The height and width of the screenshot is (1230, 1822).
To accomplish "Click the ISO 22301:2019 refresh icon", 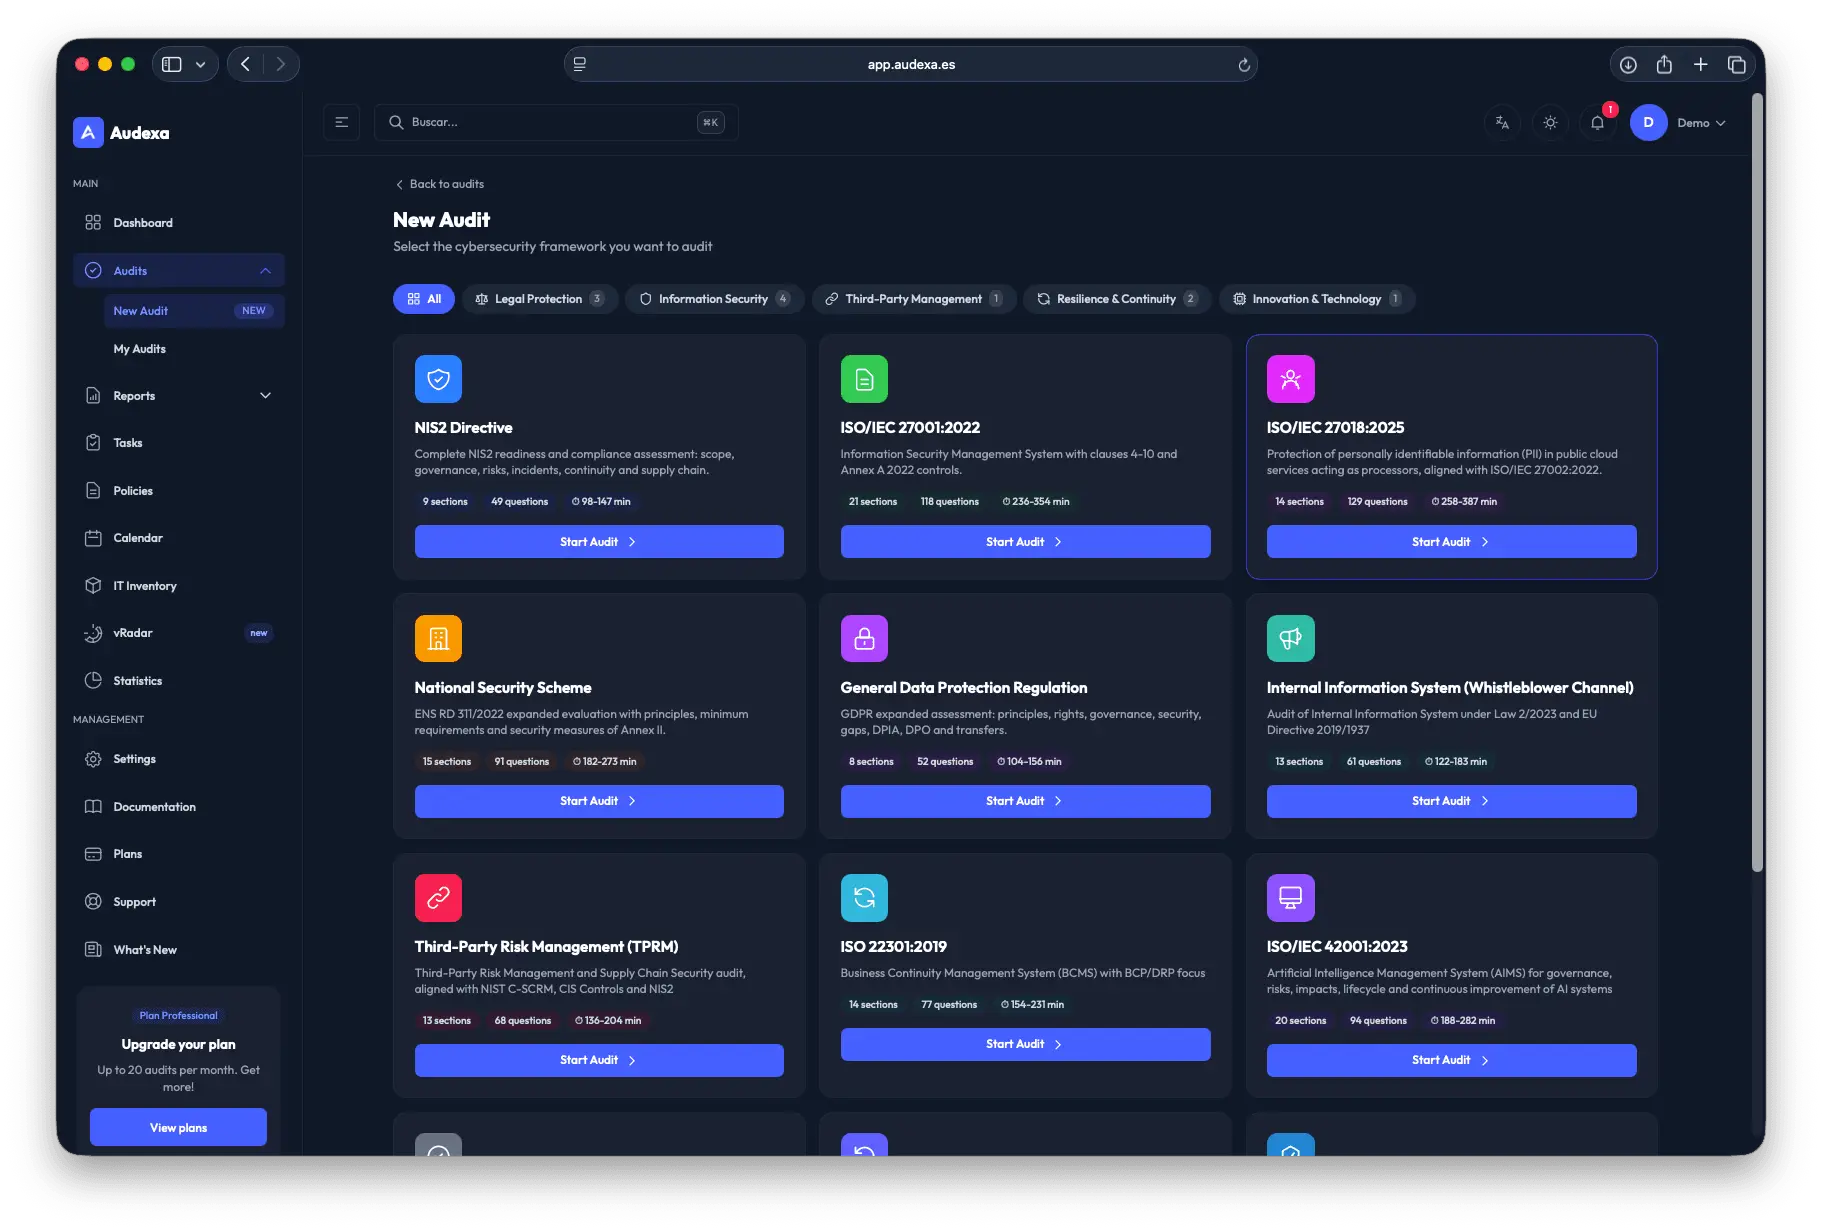I will [864, 898].
